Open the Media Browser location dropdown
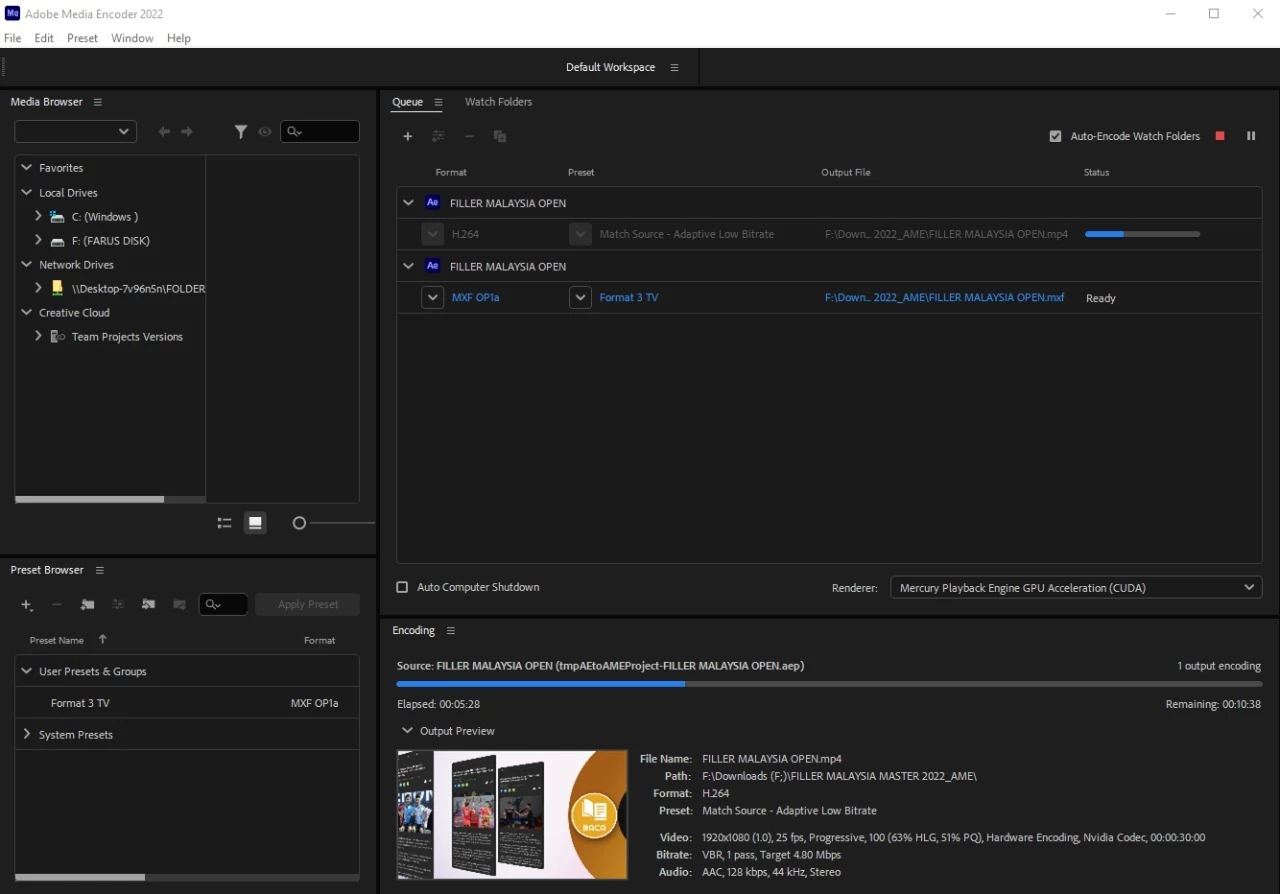 pos(75,131)
